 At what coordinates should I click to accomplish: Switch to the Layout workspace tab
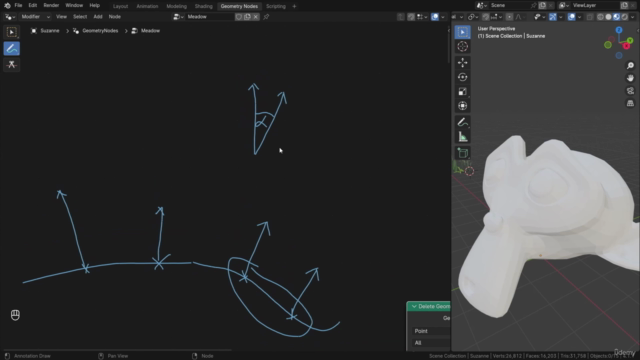(x=120, y=6)
